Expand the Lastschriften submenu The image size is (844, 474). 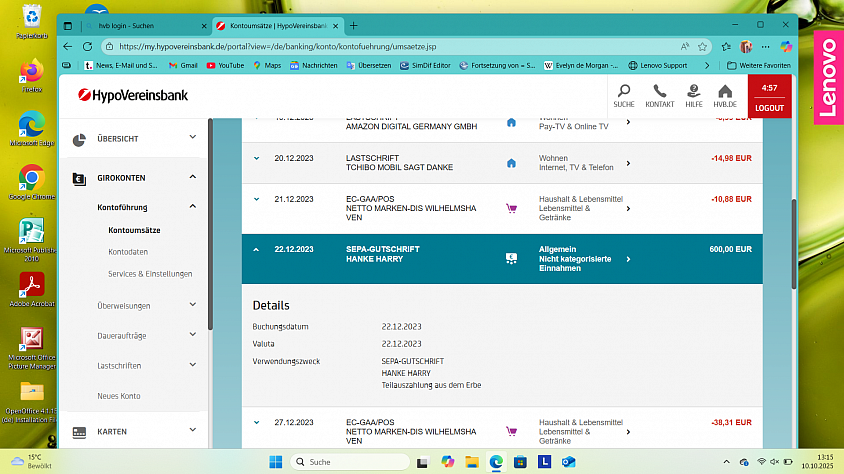tap(193, 364)
